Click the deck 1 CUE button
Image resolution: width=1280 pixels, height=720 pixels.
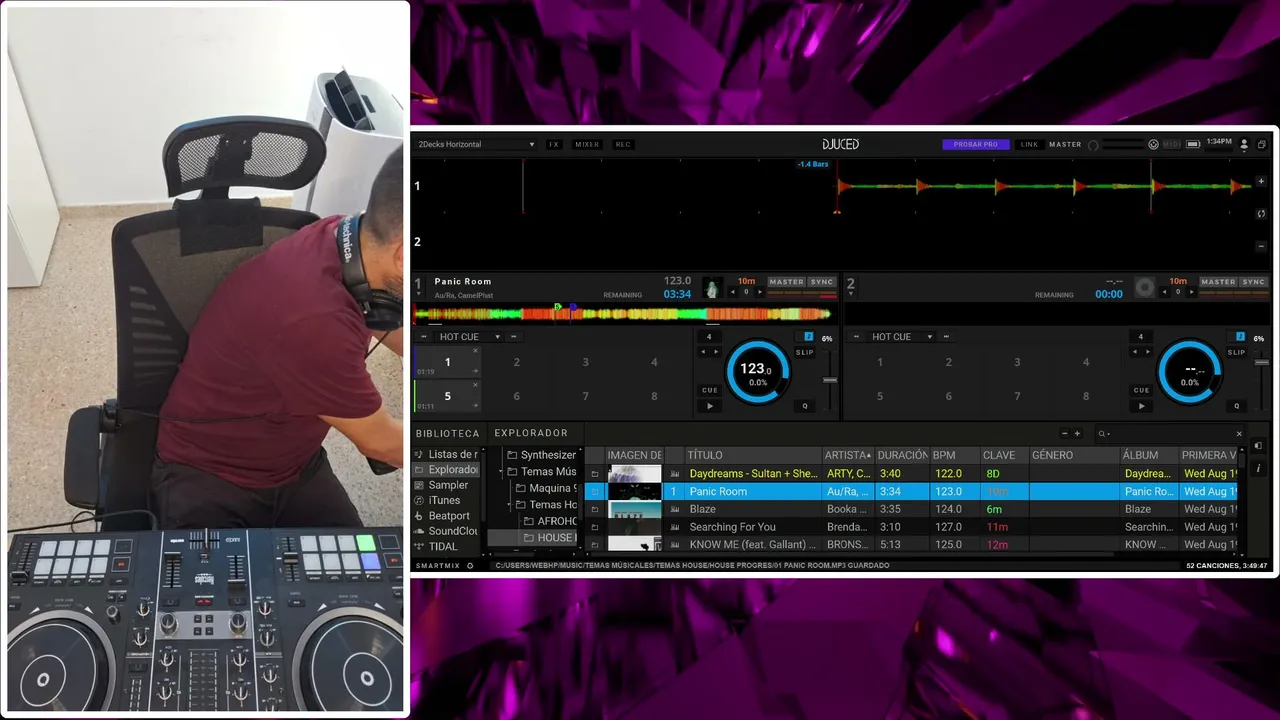coord(710,390)
